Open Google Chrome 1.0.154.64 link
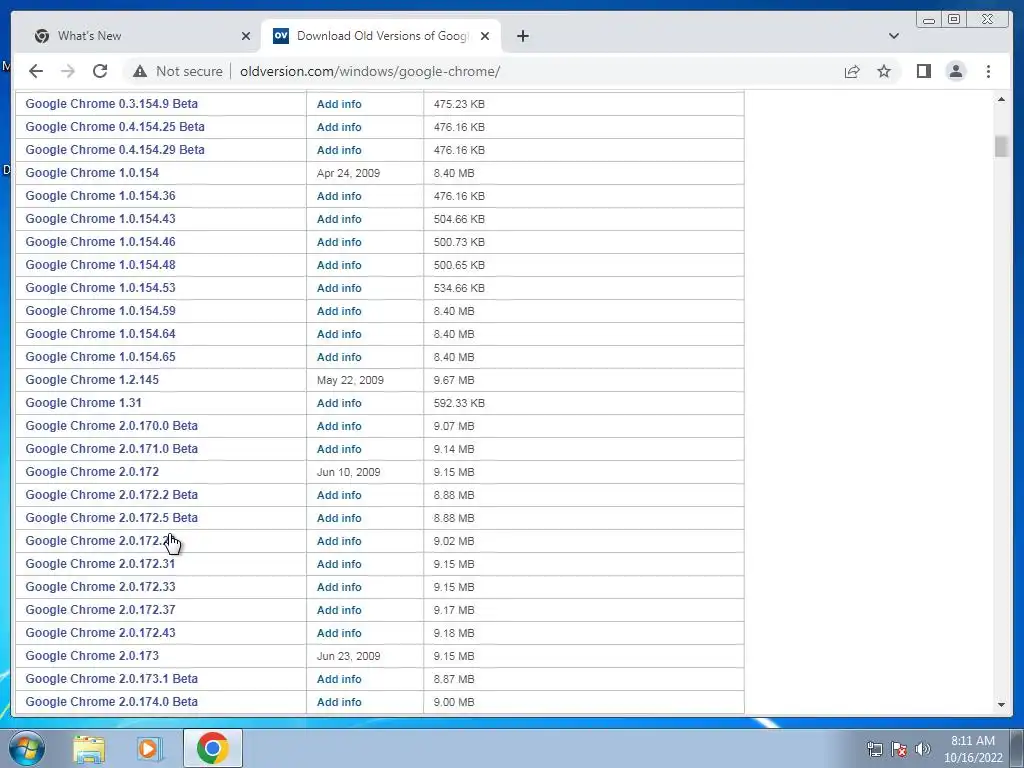This screenshot has width=1024, height=768. (x=100, y=334)
